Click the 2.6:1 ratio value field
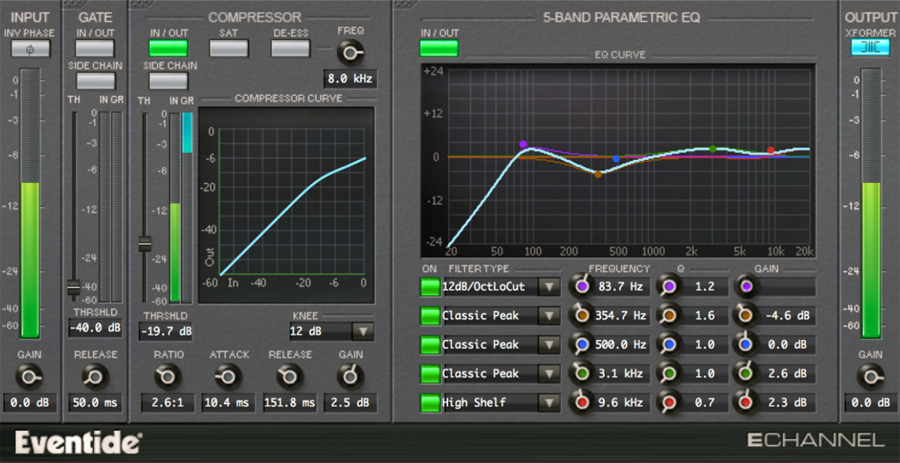 pyautogui.click(x=168, y=403)
